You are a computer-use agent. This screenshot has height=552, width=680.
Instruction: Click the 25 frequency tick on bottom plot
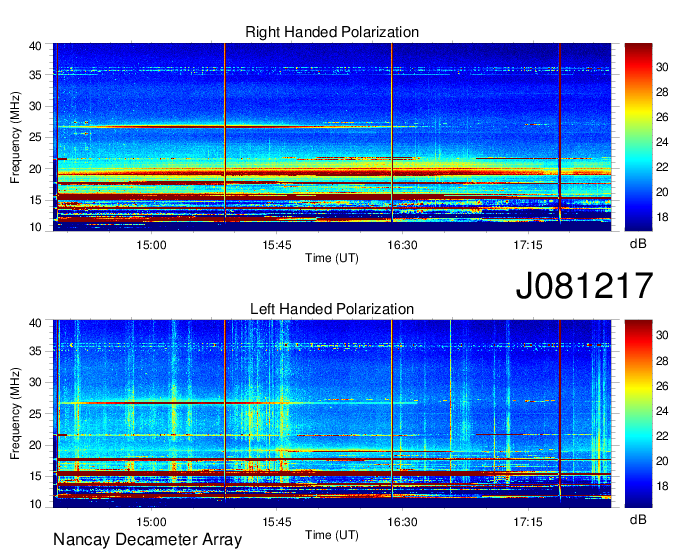[x=35, y=414]
